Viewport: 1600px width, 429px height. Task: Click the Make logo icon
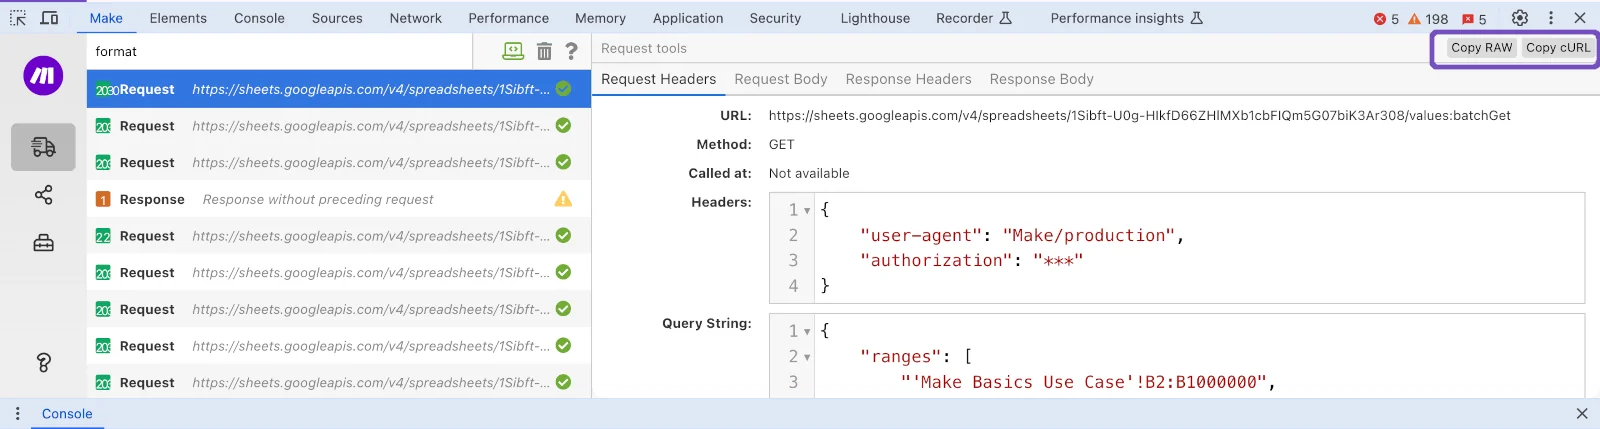click(x=43, y=76)
